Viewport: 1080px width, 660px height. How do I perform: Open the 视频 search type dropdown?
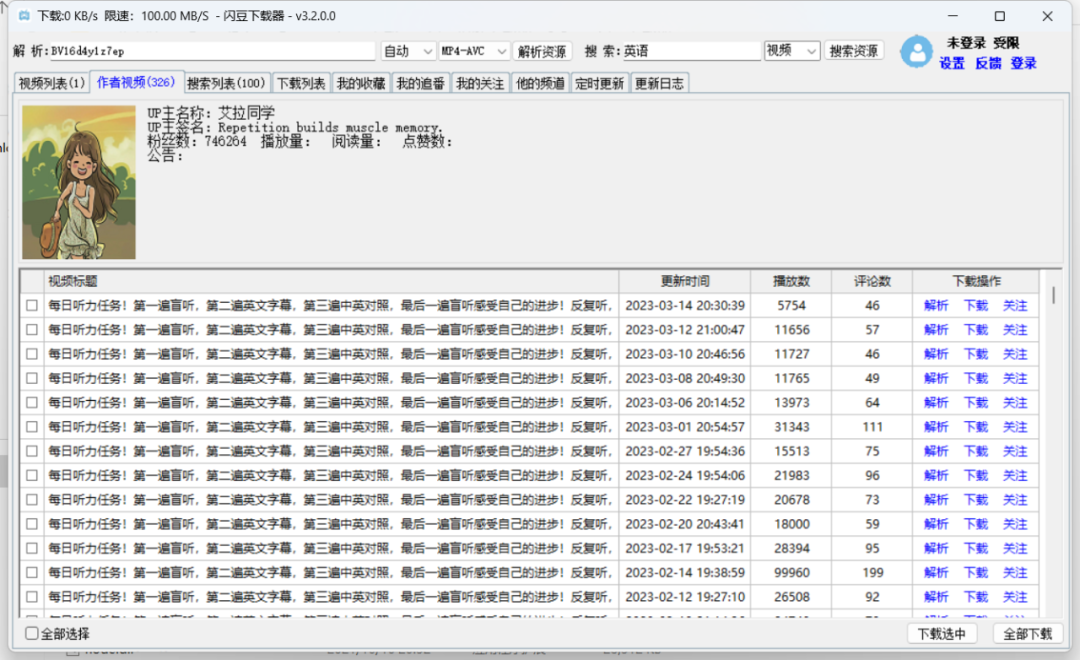pos(791,49)
